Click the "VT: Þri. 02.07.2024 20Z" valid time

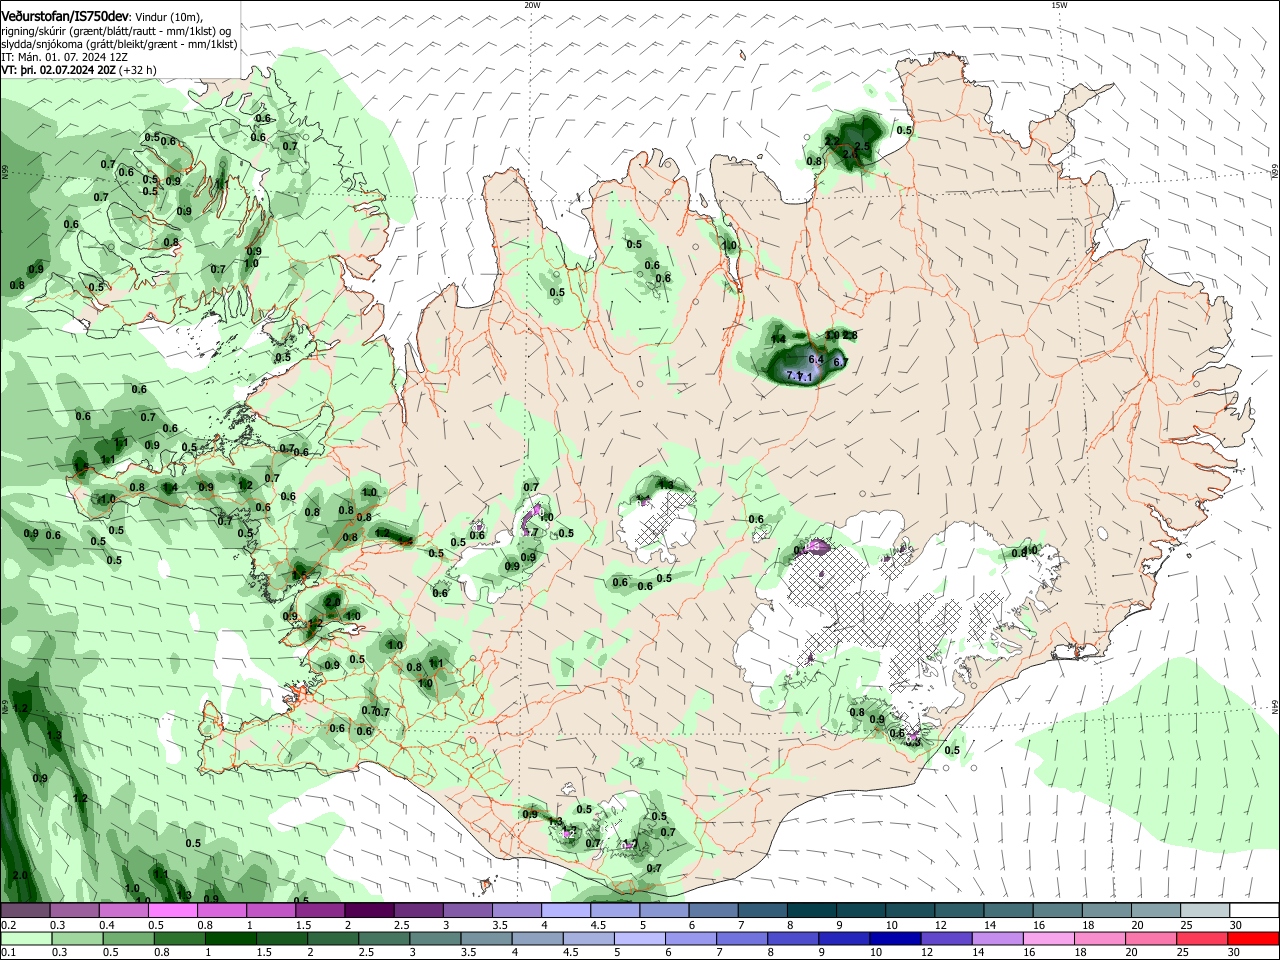pos(58,70)
